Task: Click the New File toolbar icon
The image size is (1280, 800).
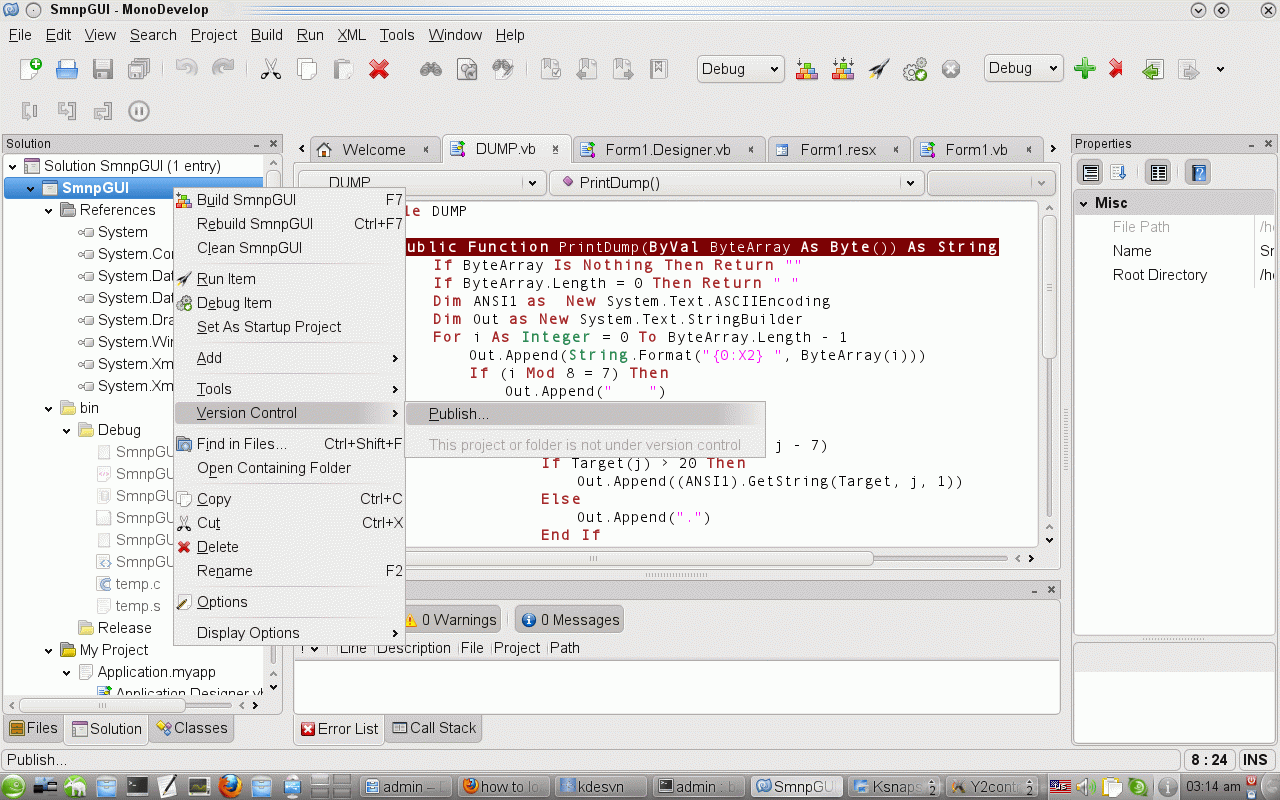Action: [31, 69]
